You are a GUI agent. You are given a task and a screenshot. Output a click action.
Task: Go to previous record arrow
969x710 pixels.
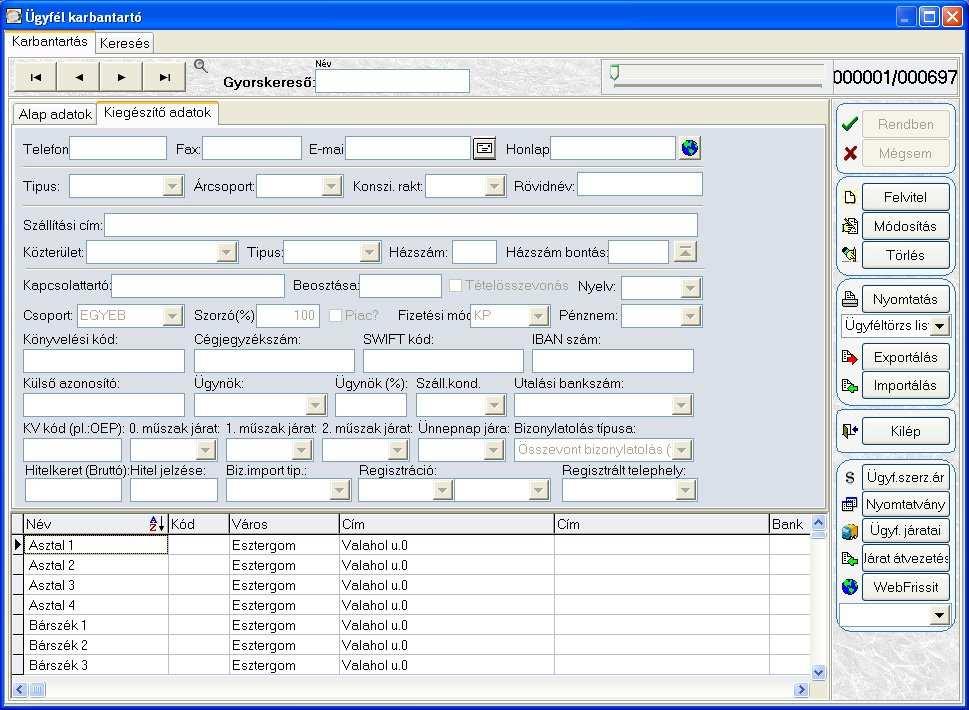tap(78, 77)
